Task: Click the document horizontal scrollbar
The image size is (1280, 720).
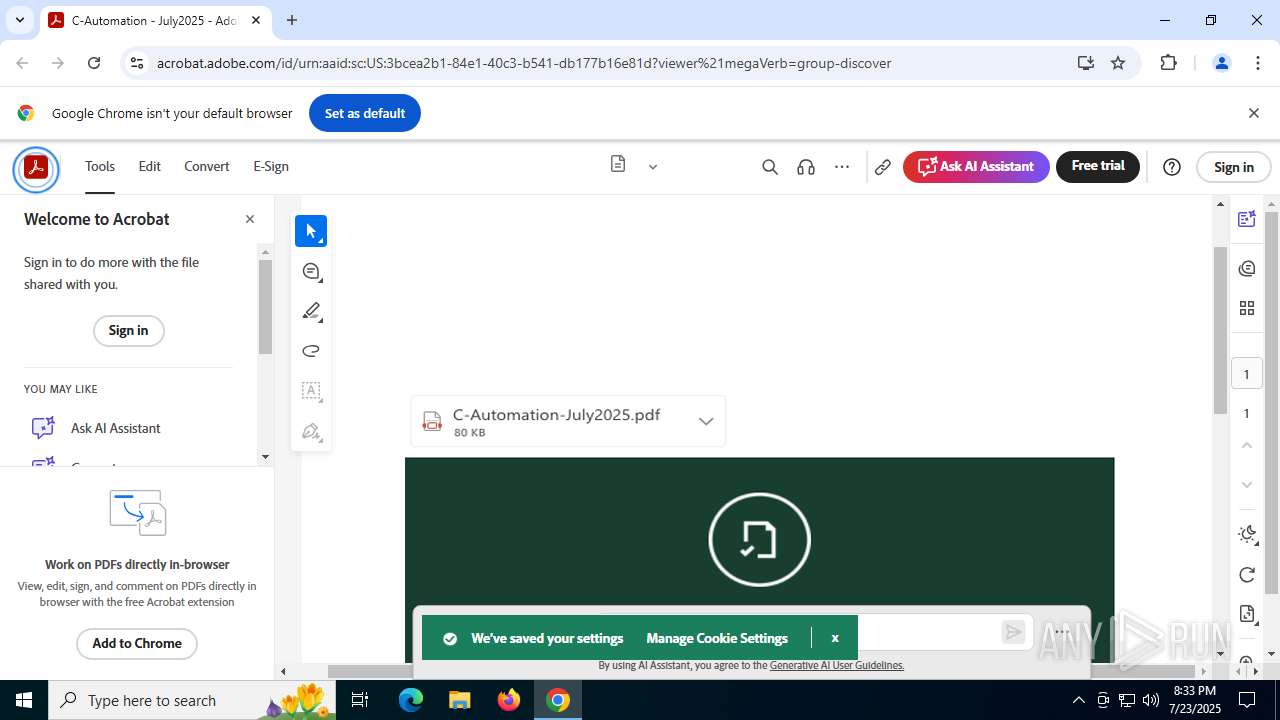Action: pos(760,671)
